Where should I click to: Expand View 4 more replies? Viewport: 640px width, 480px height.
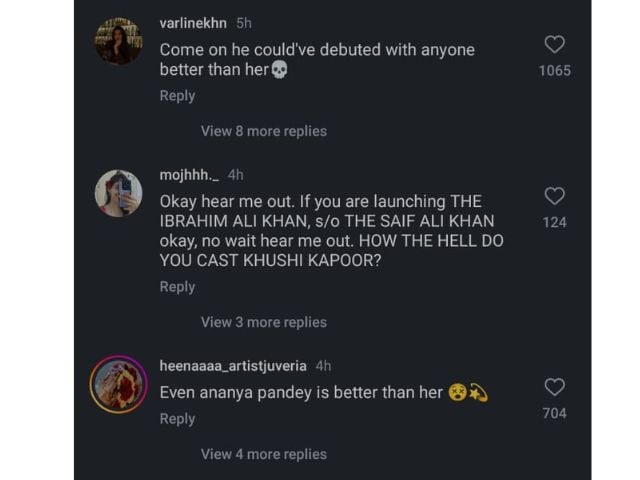(x=263, y=454)
